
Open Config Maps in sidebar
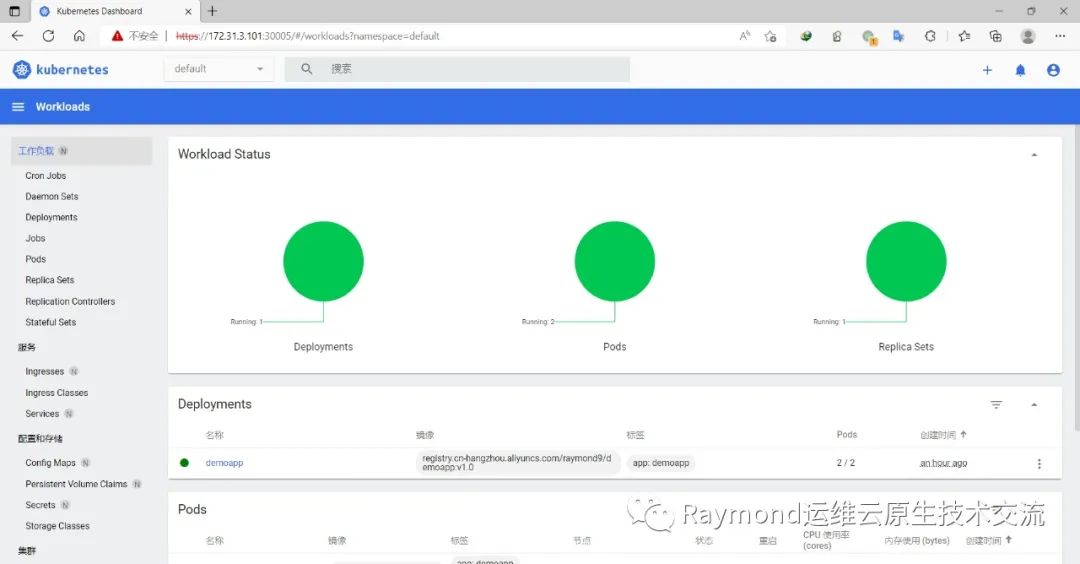click(x=50, y=463)
